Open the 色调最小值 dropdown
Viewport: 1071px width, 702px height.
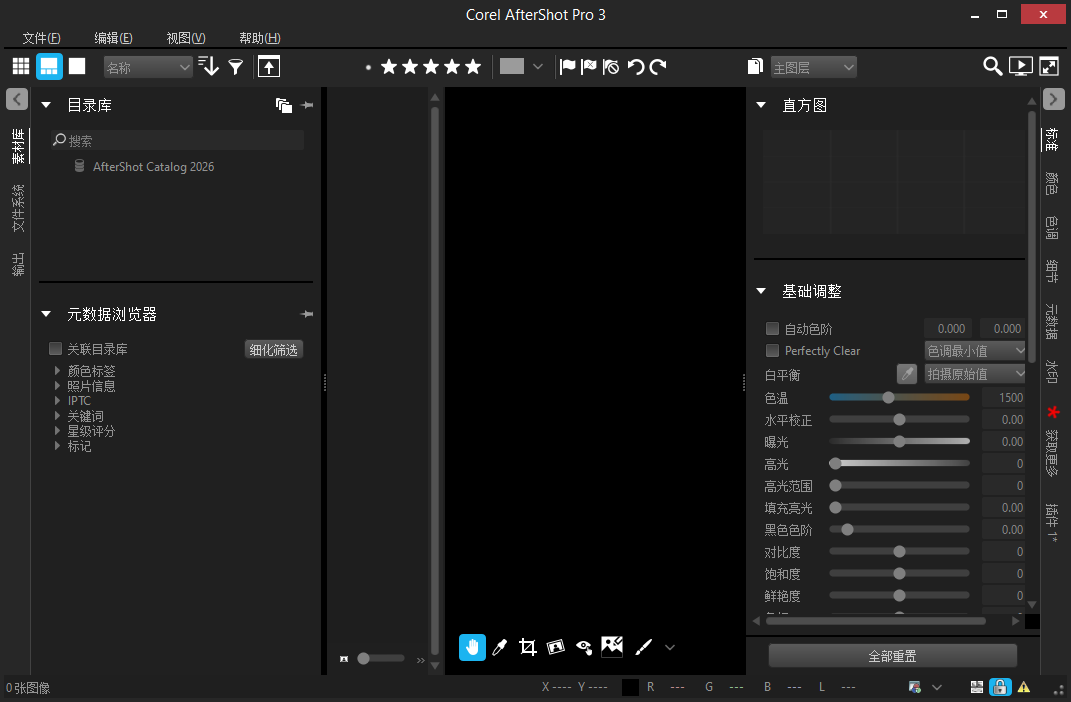[975, 351]
